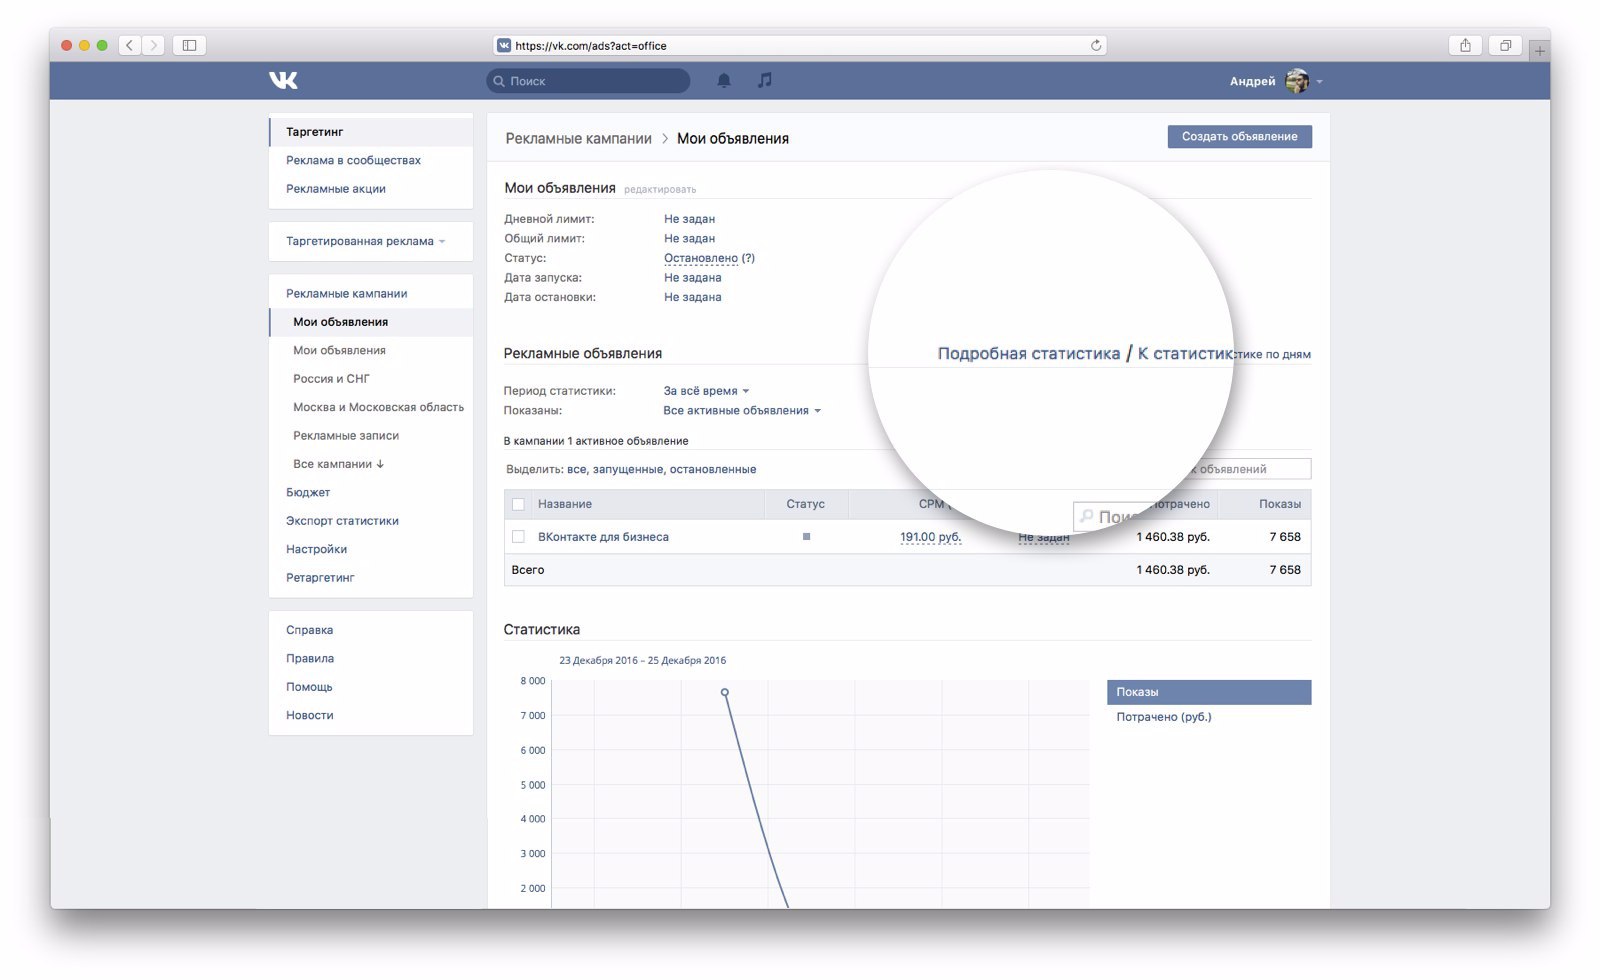Open the music note icon
Viewport: 1600px width, 980px height.
pos(765,80)
